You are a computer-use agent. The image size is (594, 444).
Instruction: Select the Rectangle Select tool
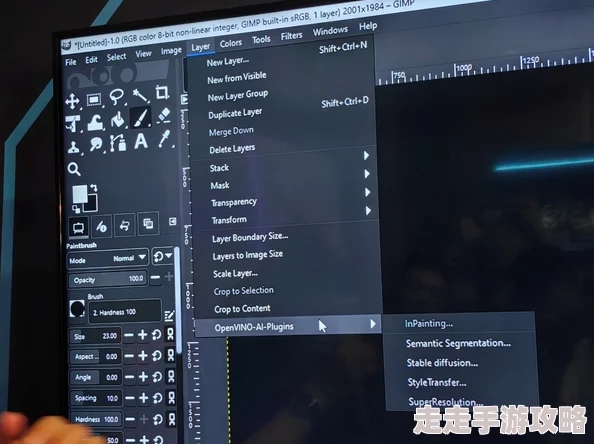94,100
